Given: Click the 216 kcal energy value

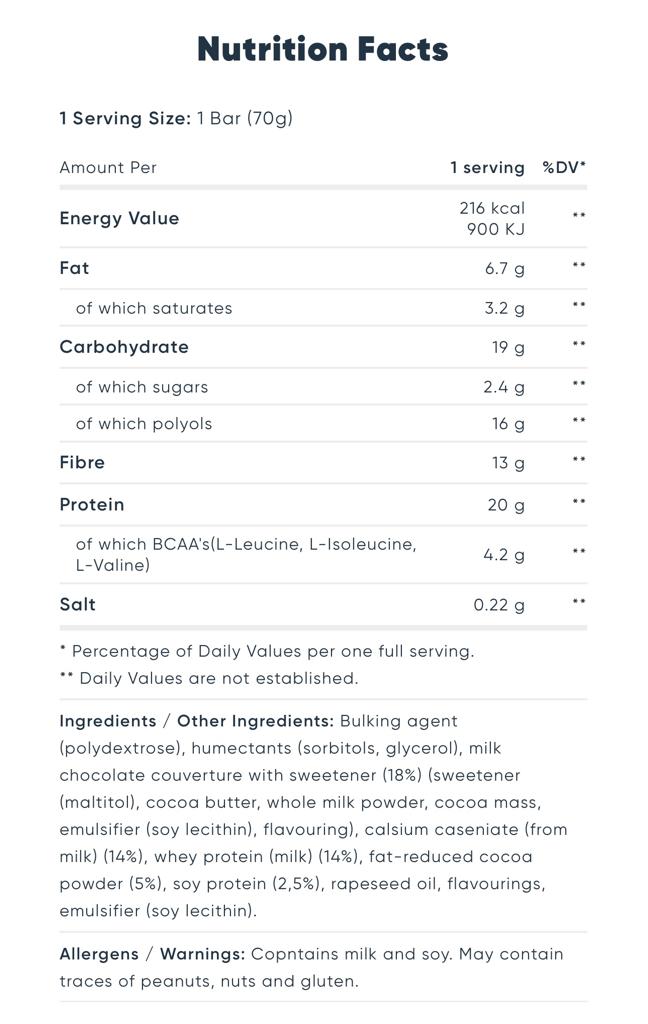Looking at the screenshot, I should point(492,208).
